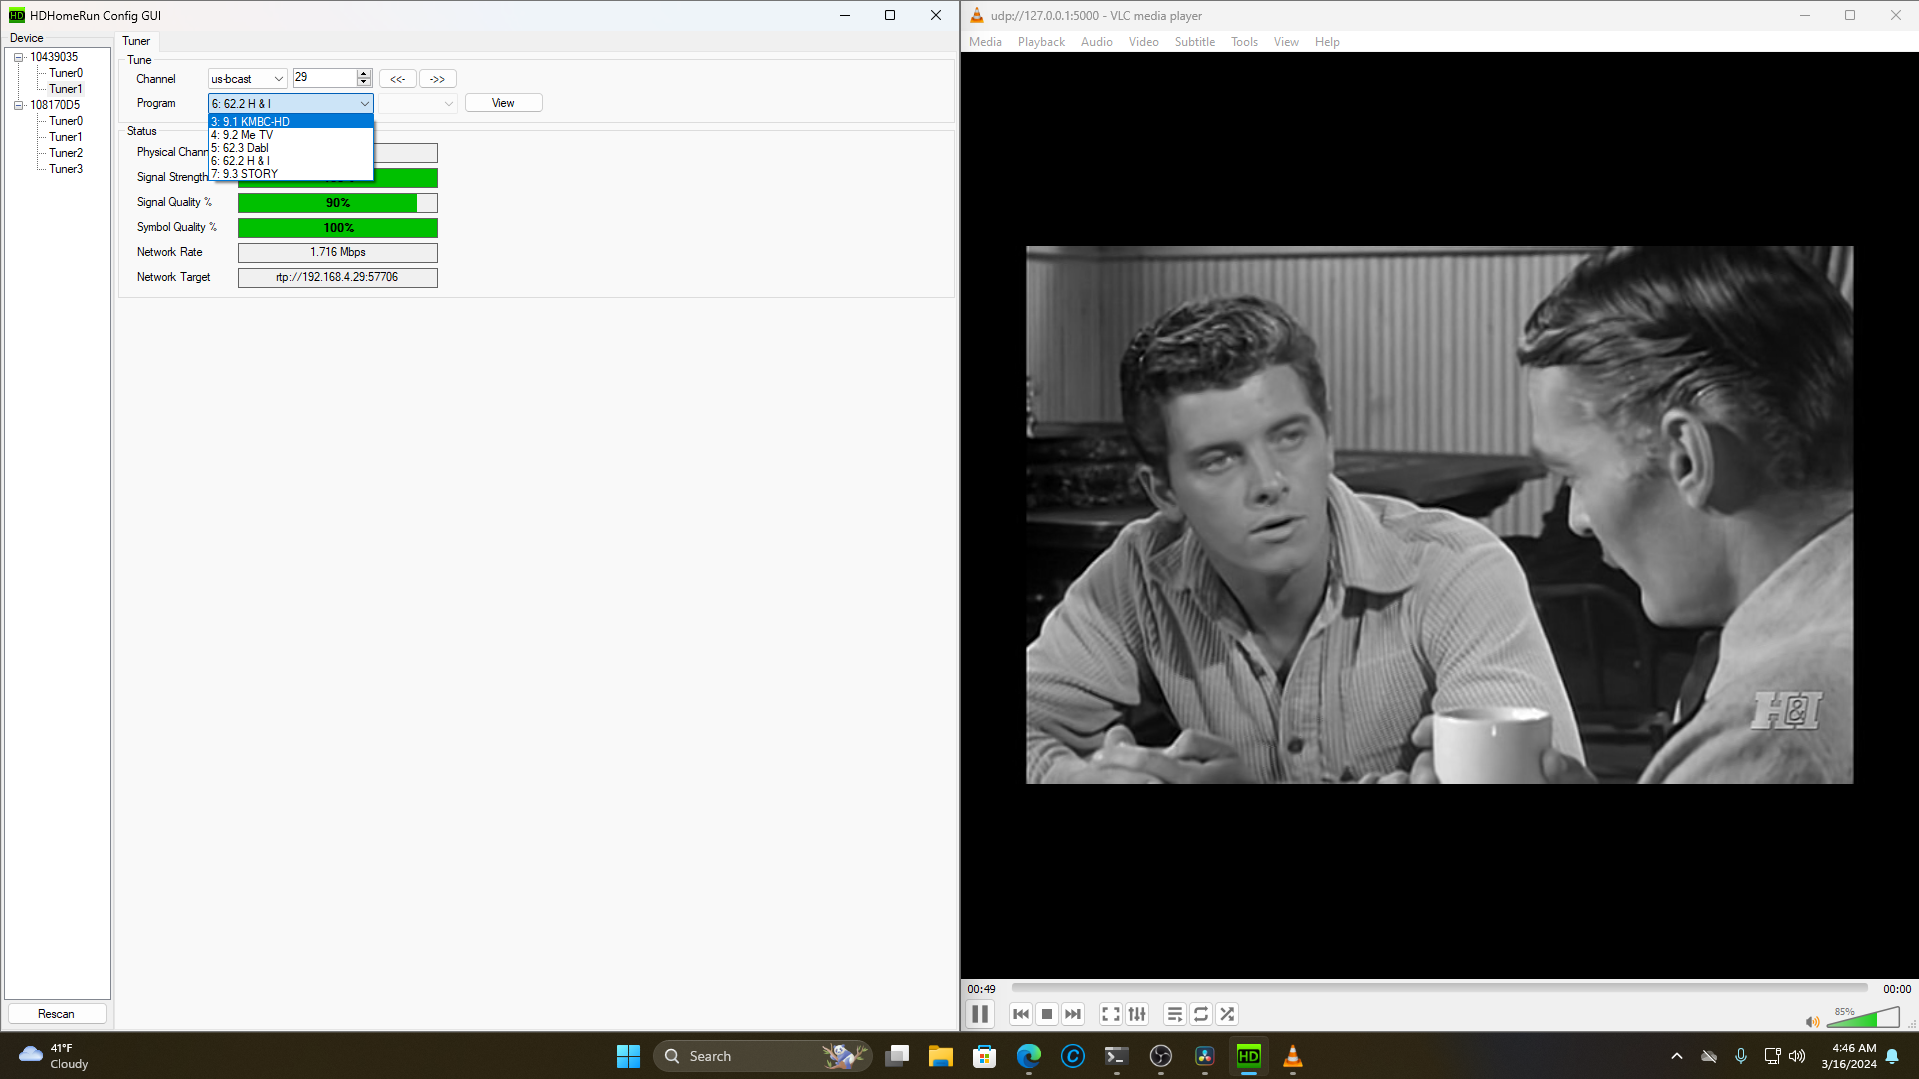The height and width of the screenshot is (1079, 1919).
Task: Click Network Rate 1.716 Mbps field
Action: tap(337, 252)
